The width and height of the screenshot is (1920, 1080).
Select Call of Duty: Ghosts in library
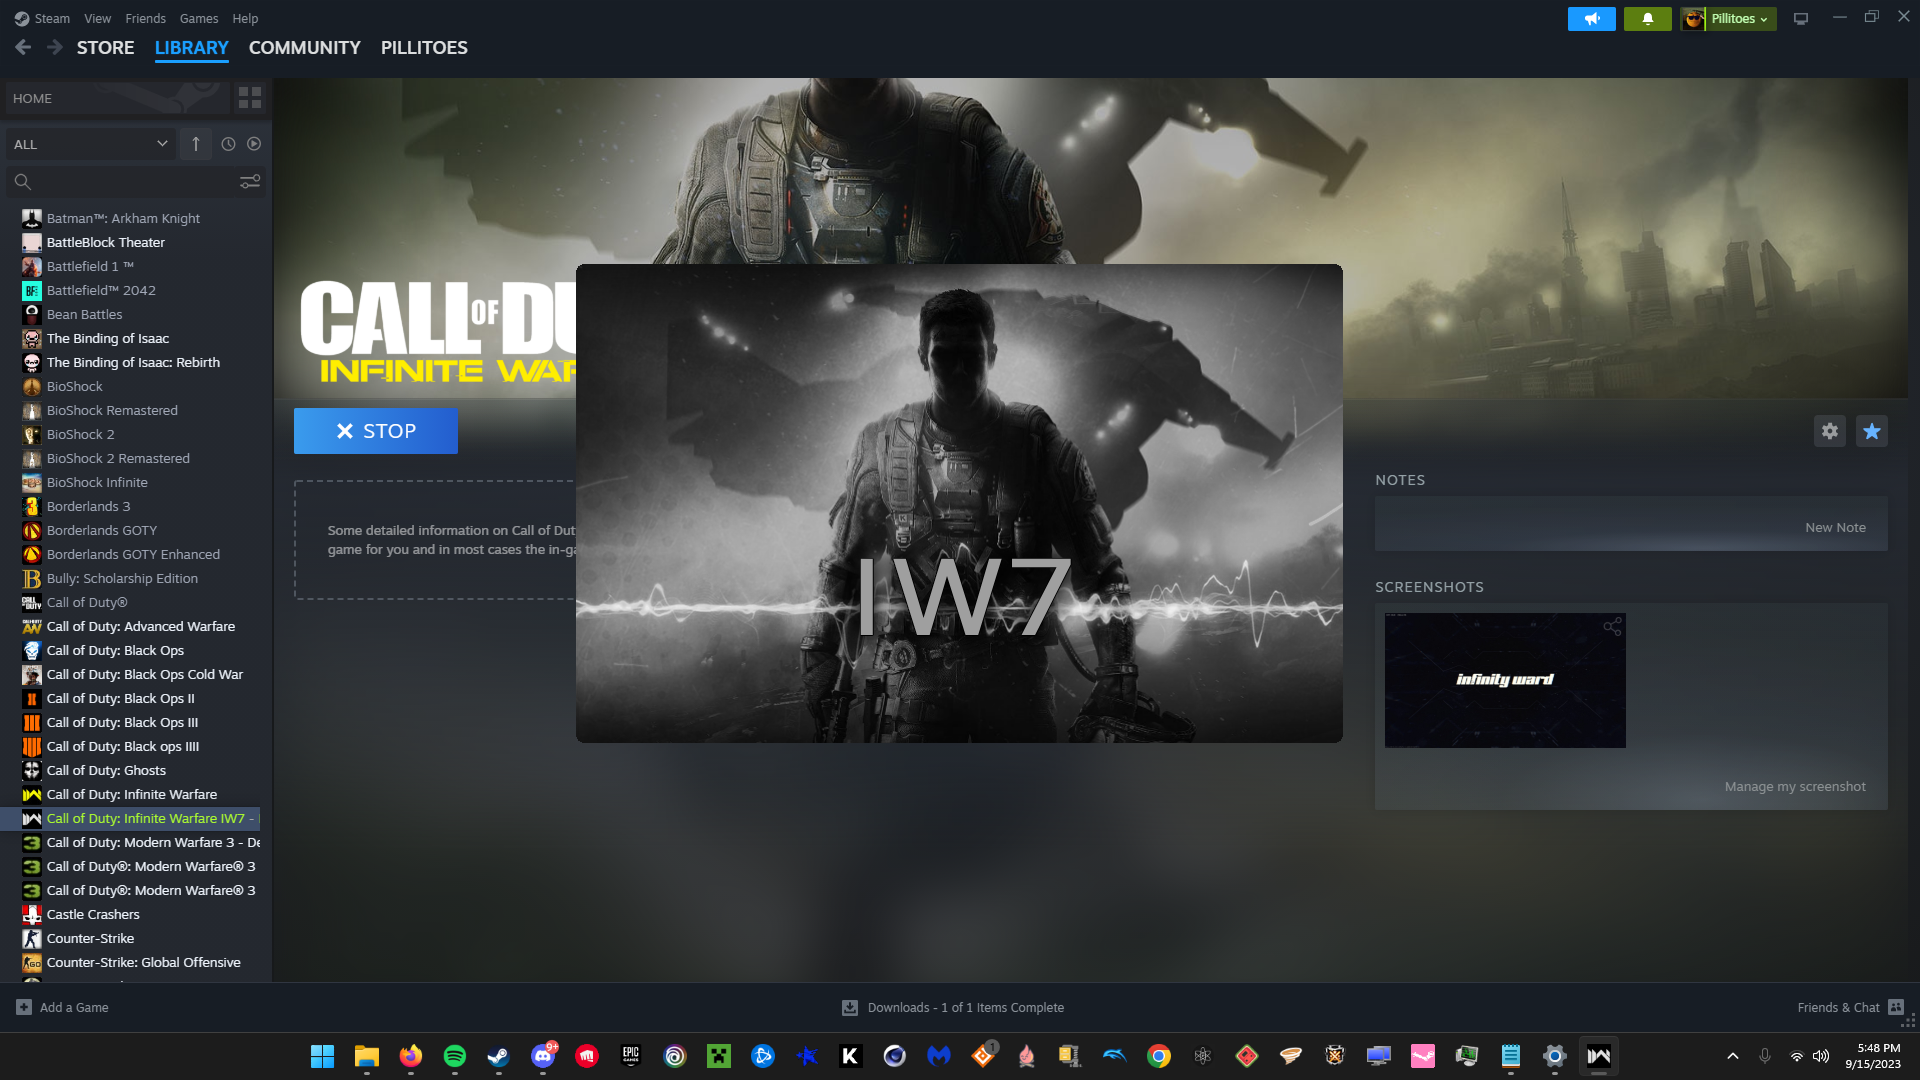(106, 770)
